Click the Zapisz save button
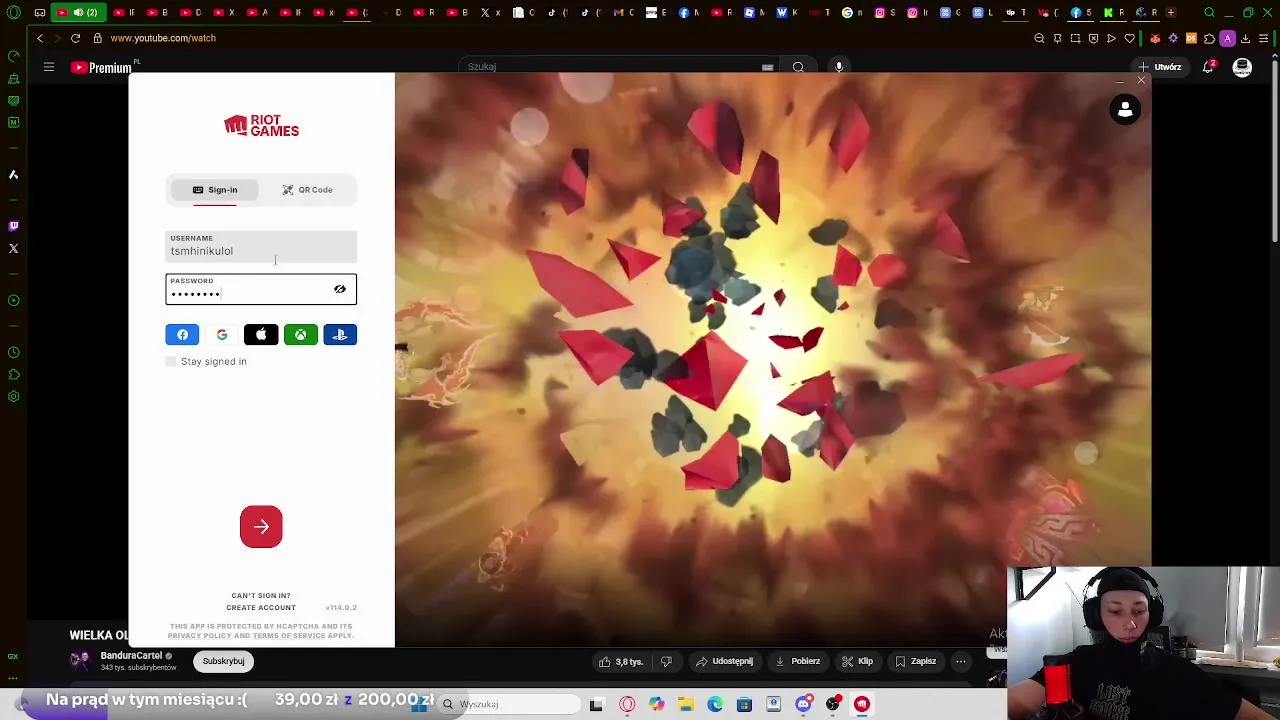The image size is (1280, 720). [x=915, y=661]
